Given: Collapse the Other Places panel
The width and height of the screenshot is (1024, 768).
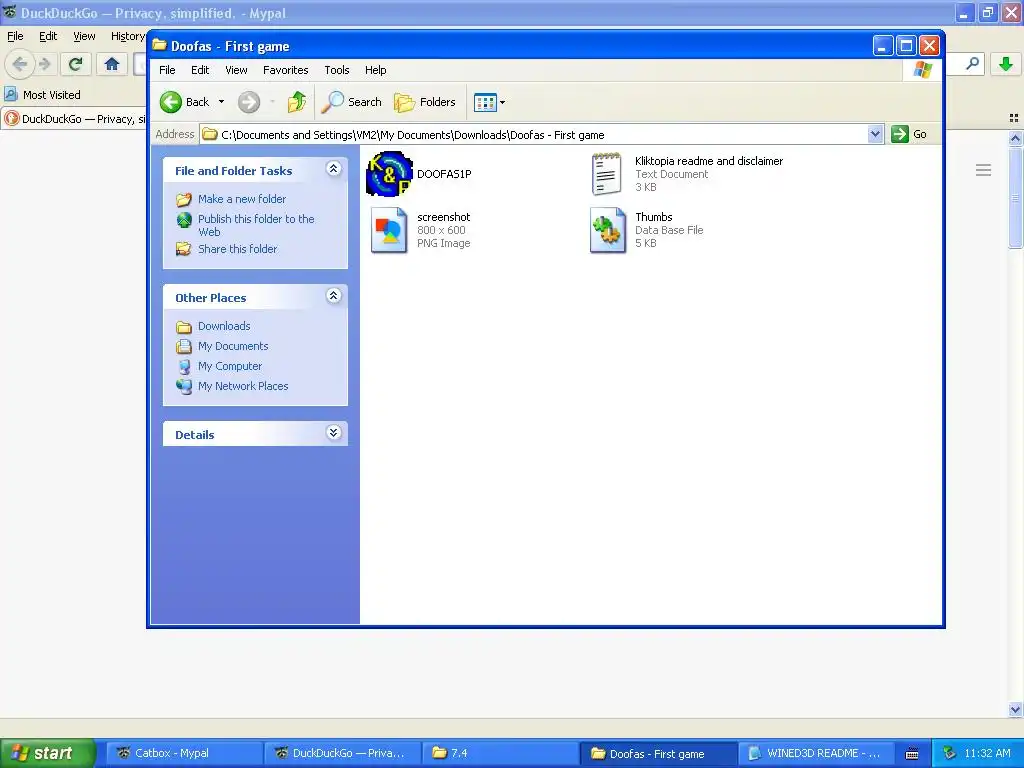Looking at the screenshot, I should [333, 296].
